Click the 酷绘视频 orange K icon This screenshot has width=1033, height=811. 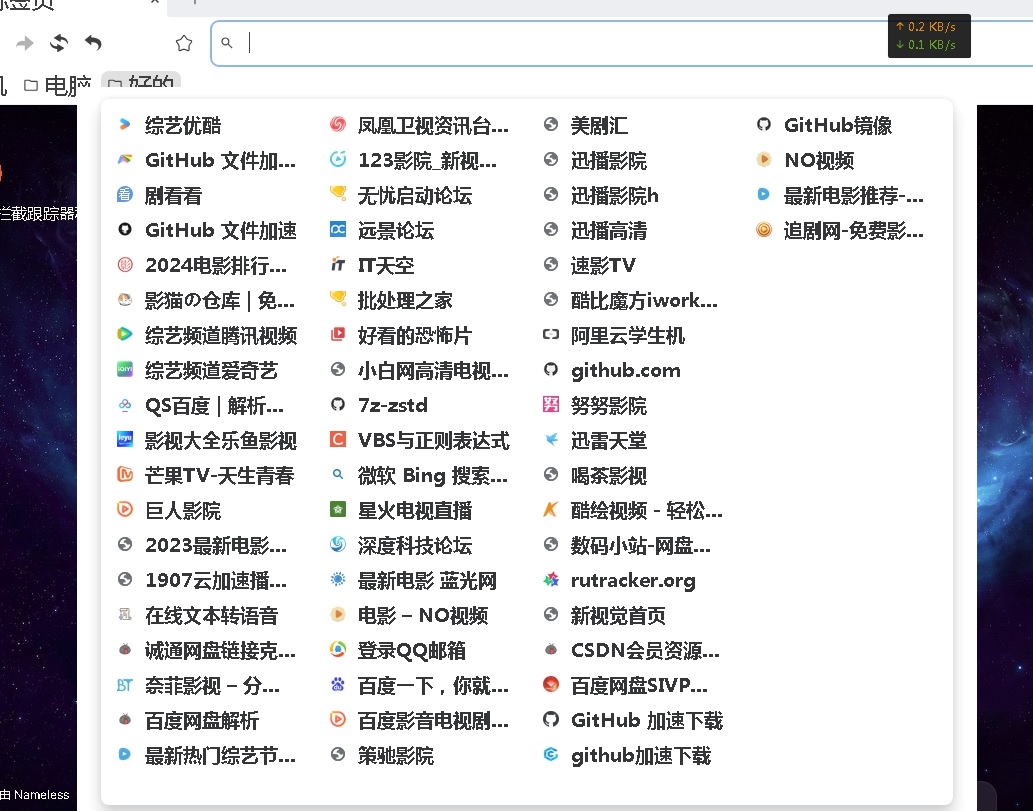551,509
